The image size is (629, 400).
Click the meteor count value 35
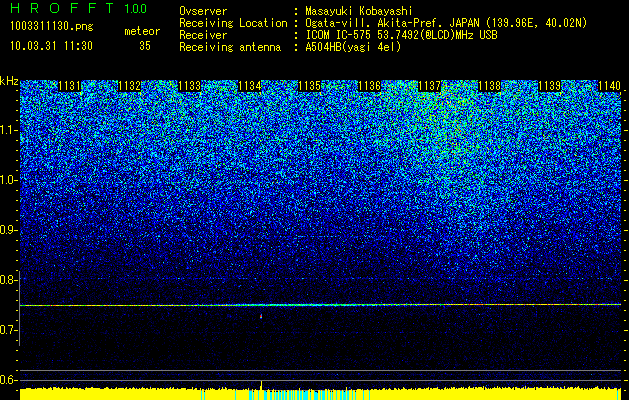tap(145, 46)
